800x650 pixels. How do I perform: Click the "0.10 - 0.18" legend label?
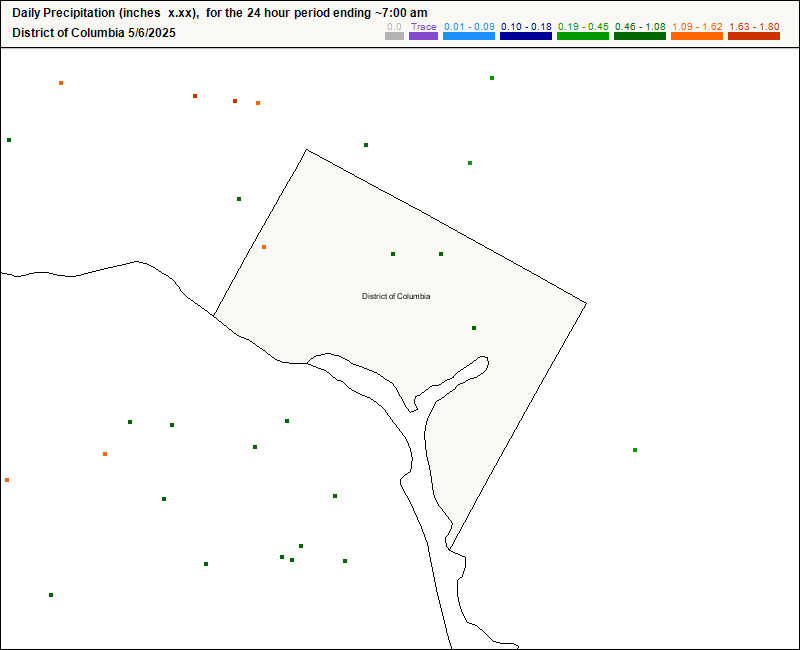click(526, 27)
